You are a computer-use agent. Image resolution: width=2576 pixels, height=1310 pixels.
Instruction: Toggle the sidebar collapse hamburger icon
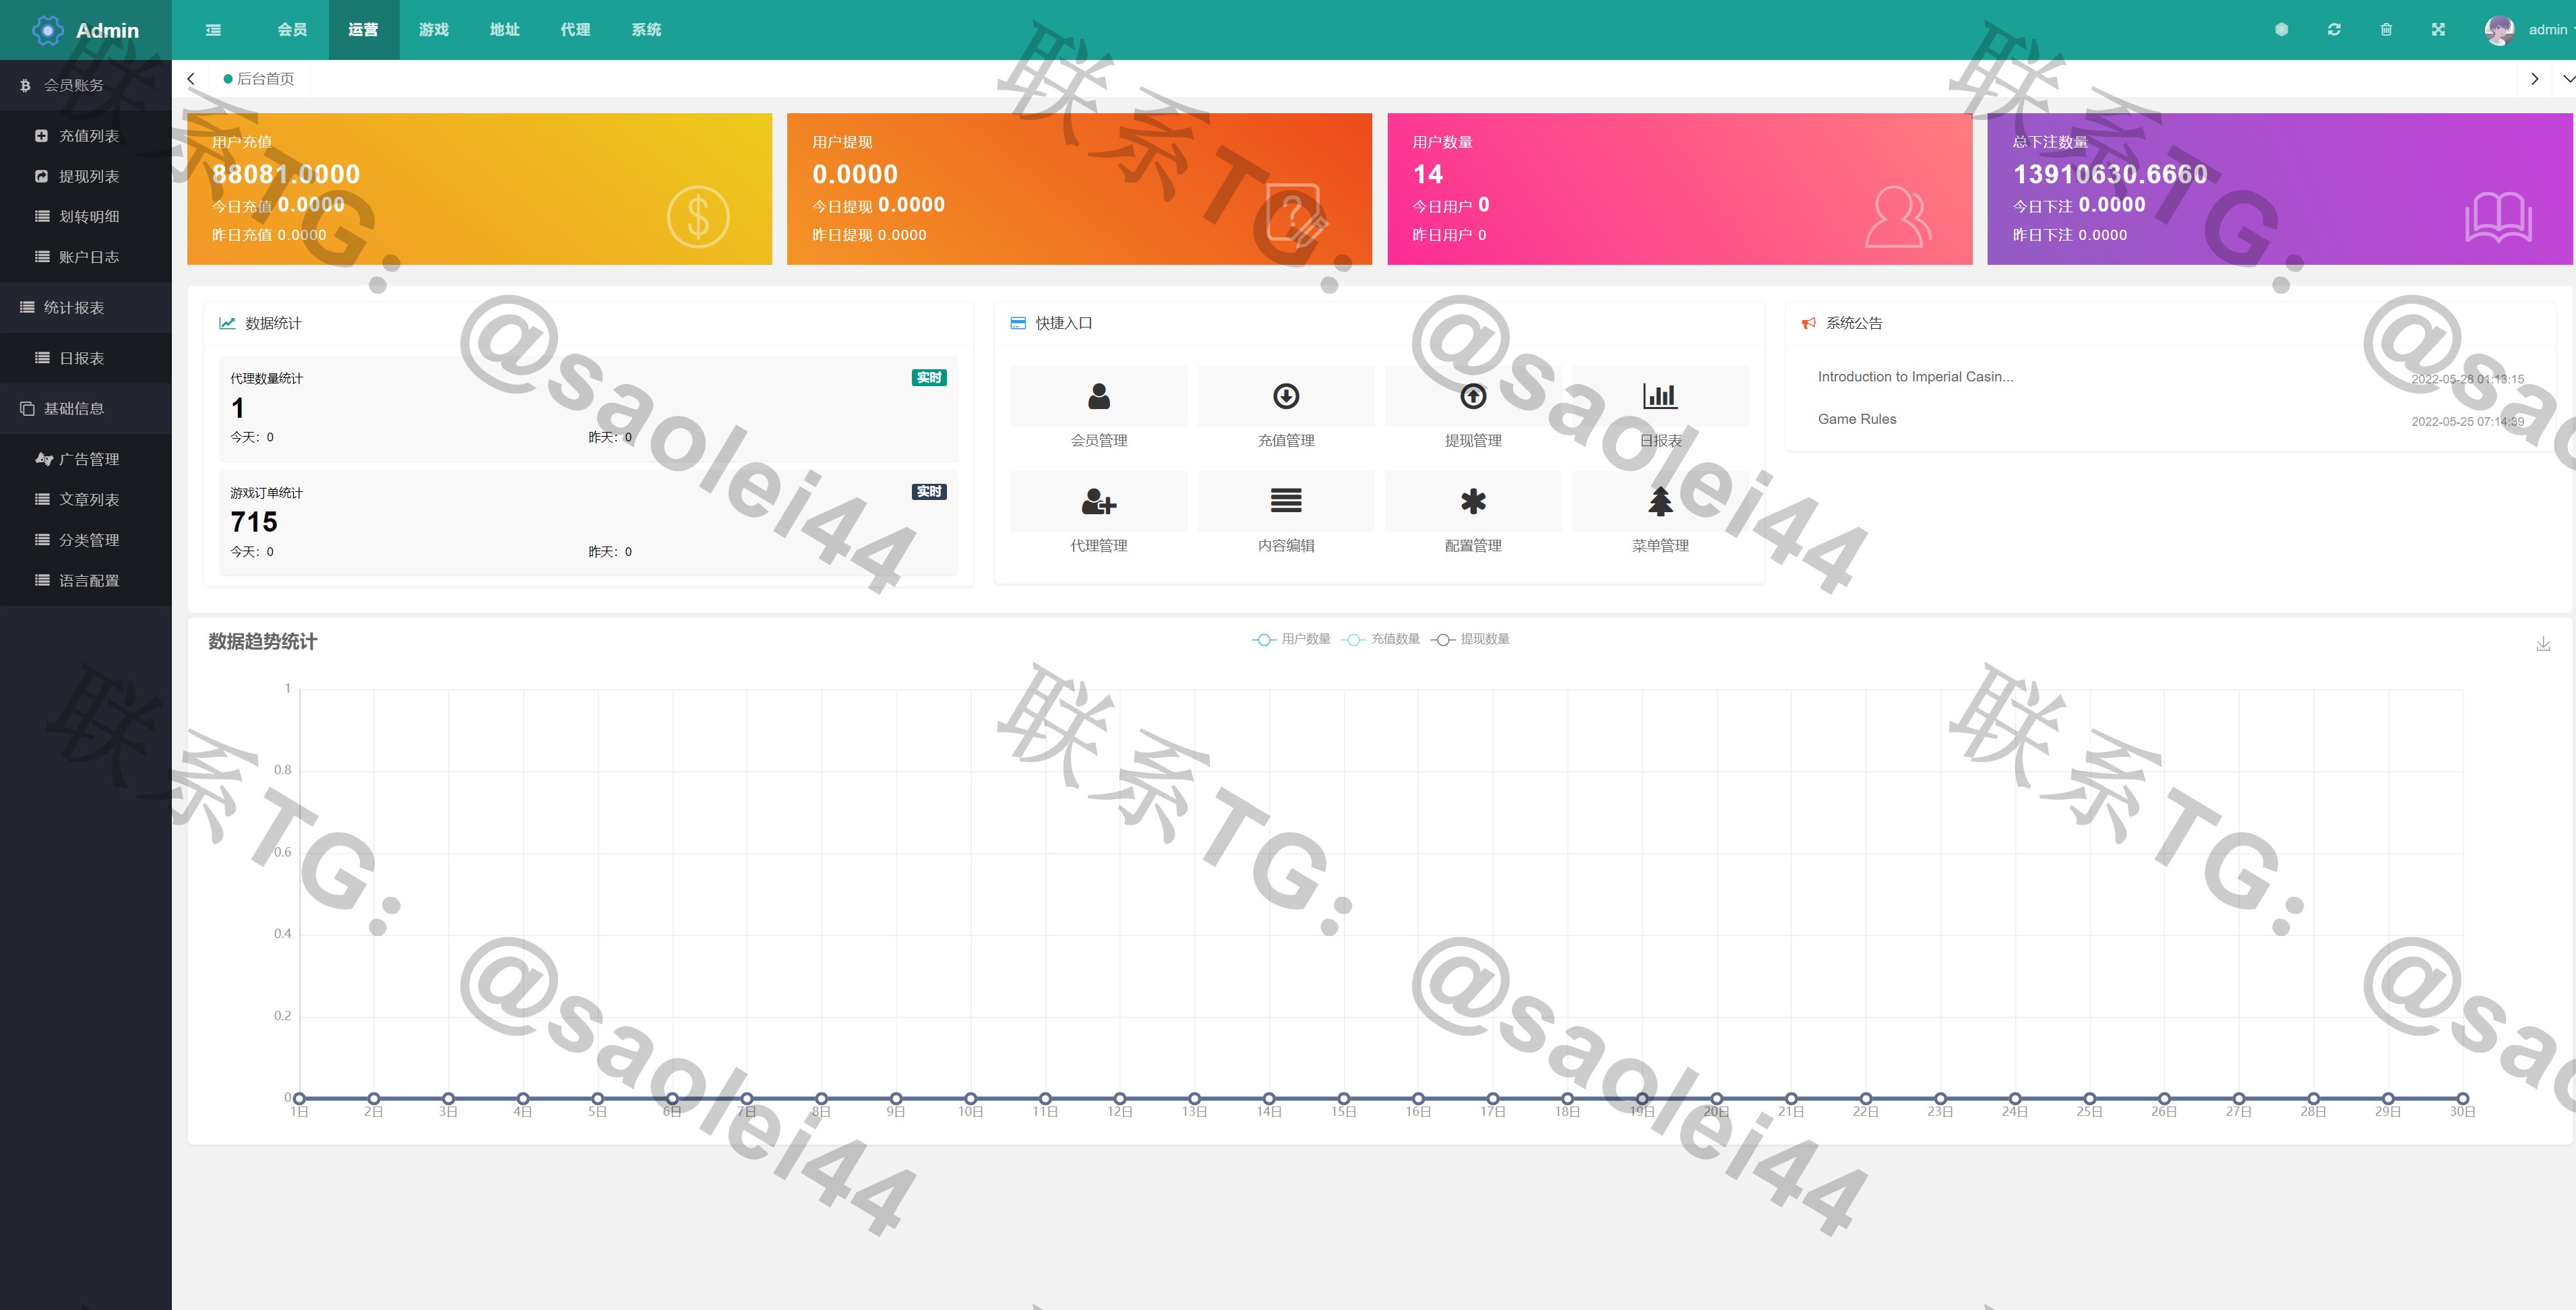pyautogui.click(x=213, y=30)
